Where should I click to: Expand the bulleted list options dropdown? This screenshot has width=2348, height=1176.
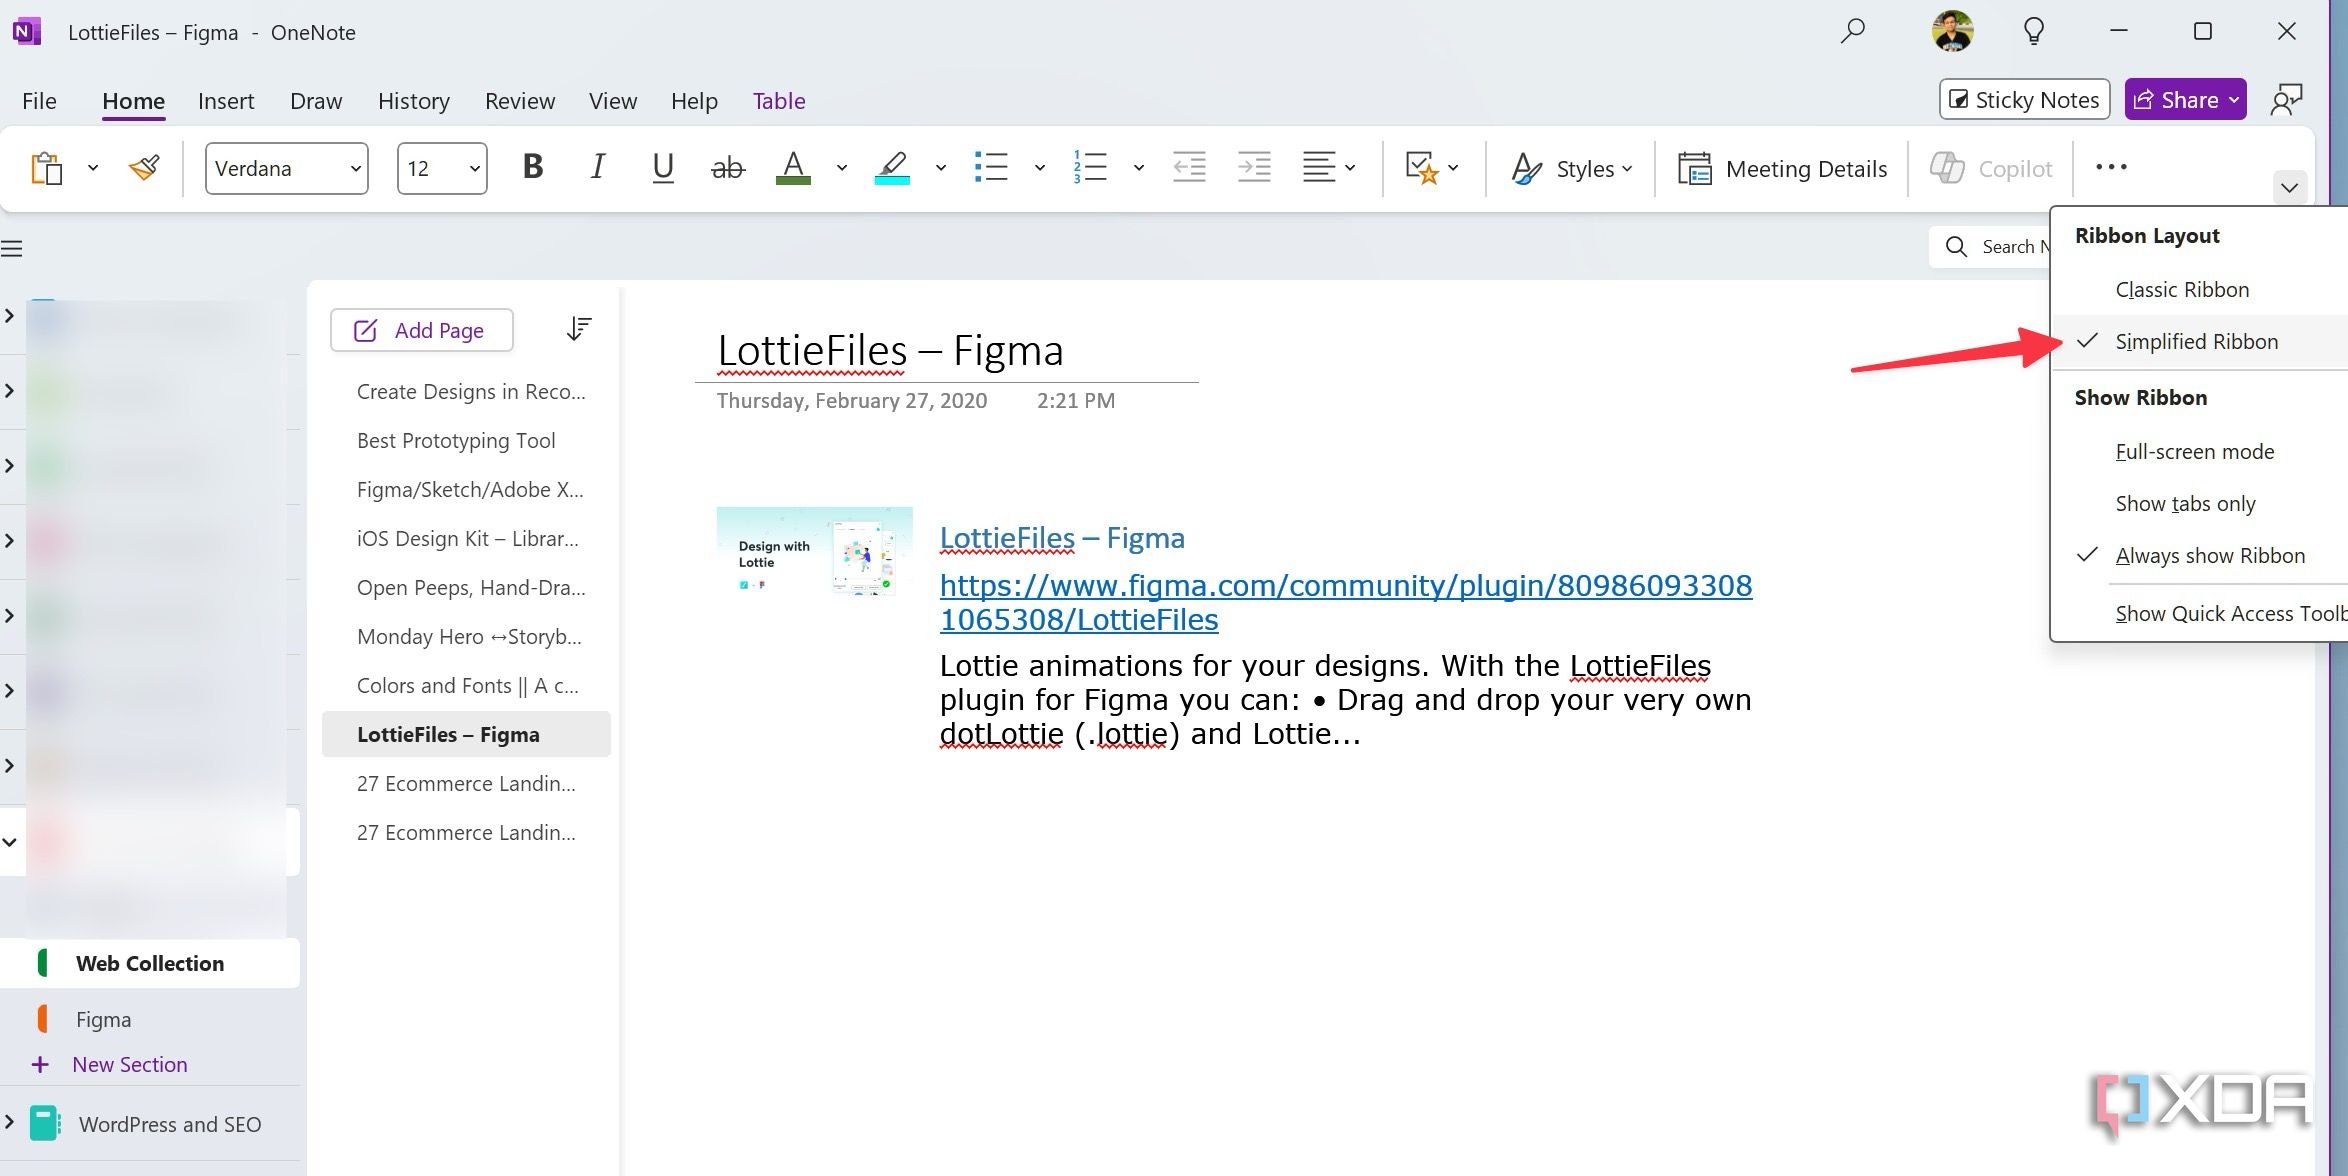1038,167
